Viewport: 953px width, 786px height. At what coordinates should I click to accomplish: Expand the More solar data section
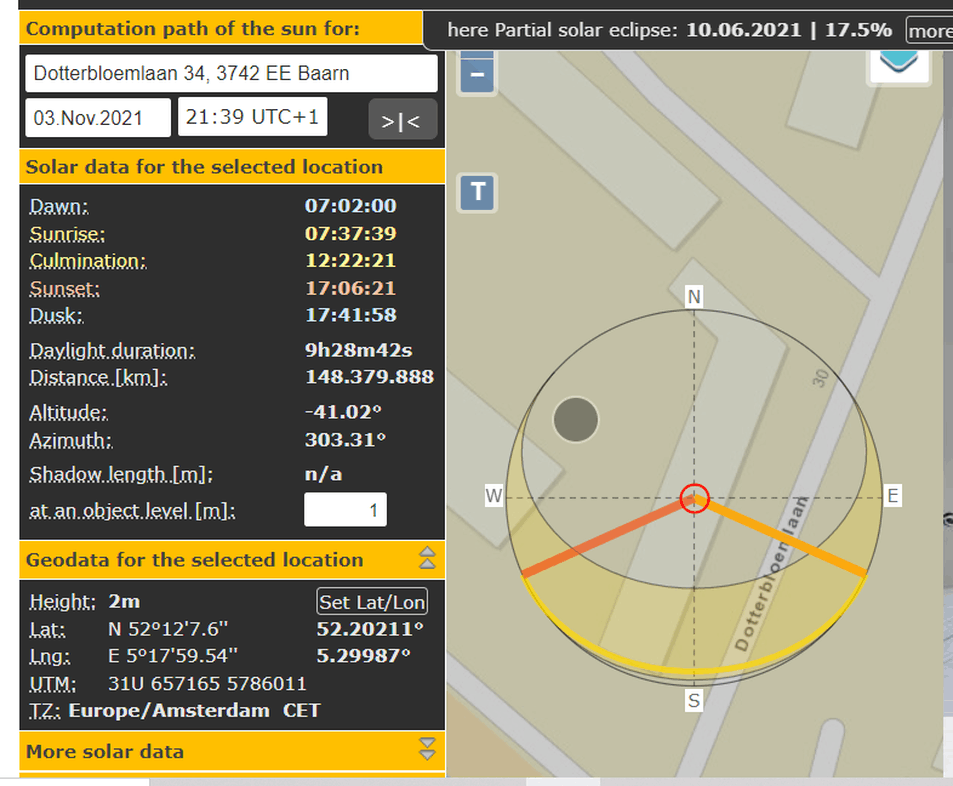427,749
